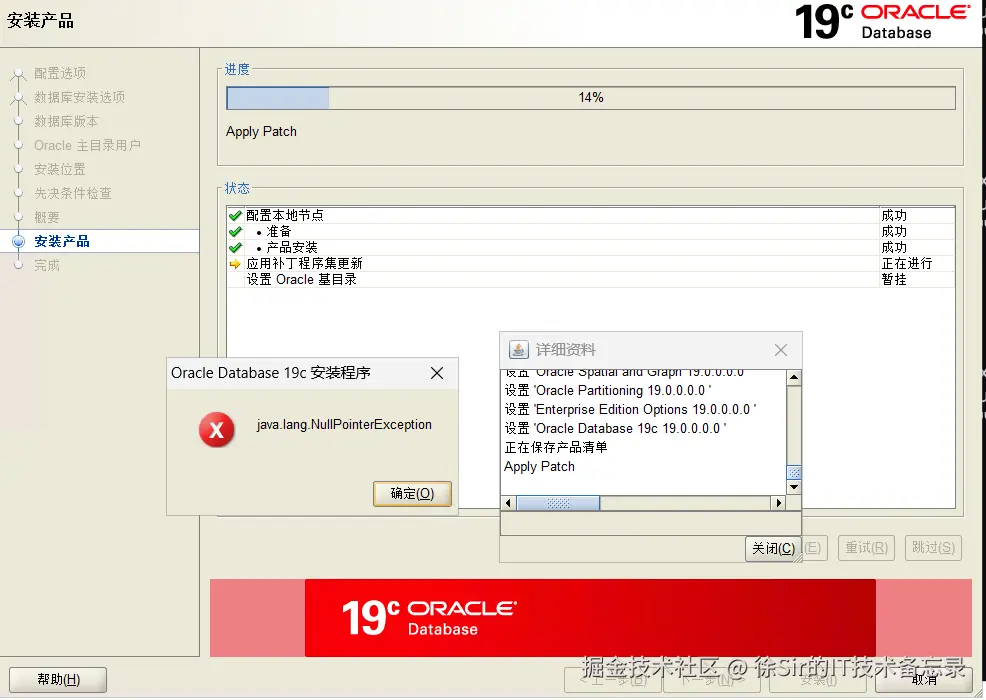Image resolution: width=986 pixels, height=700 pixels.
Task: Select the 数据库版本 step
Action: pos(66,121)
